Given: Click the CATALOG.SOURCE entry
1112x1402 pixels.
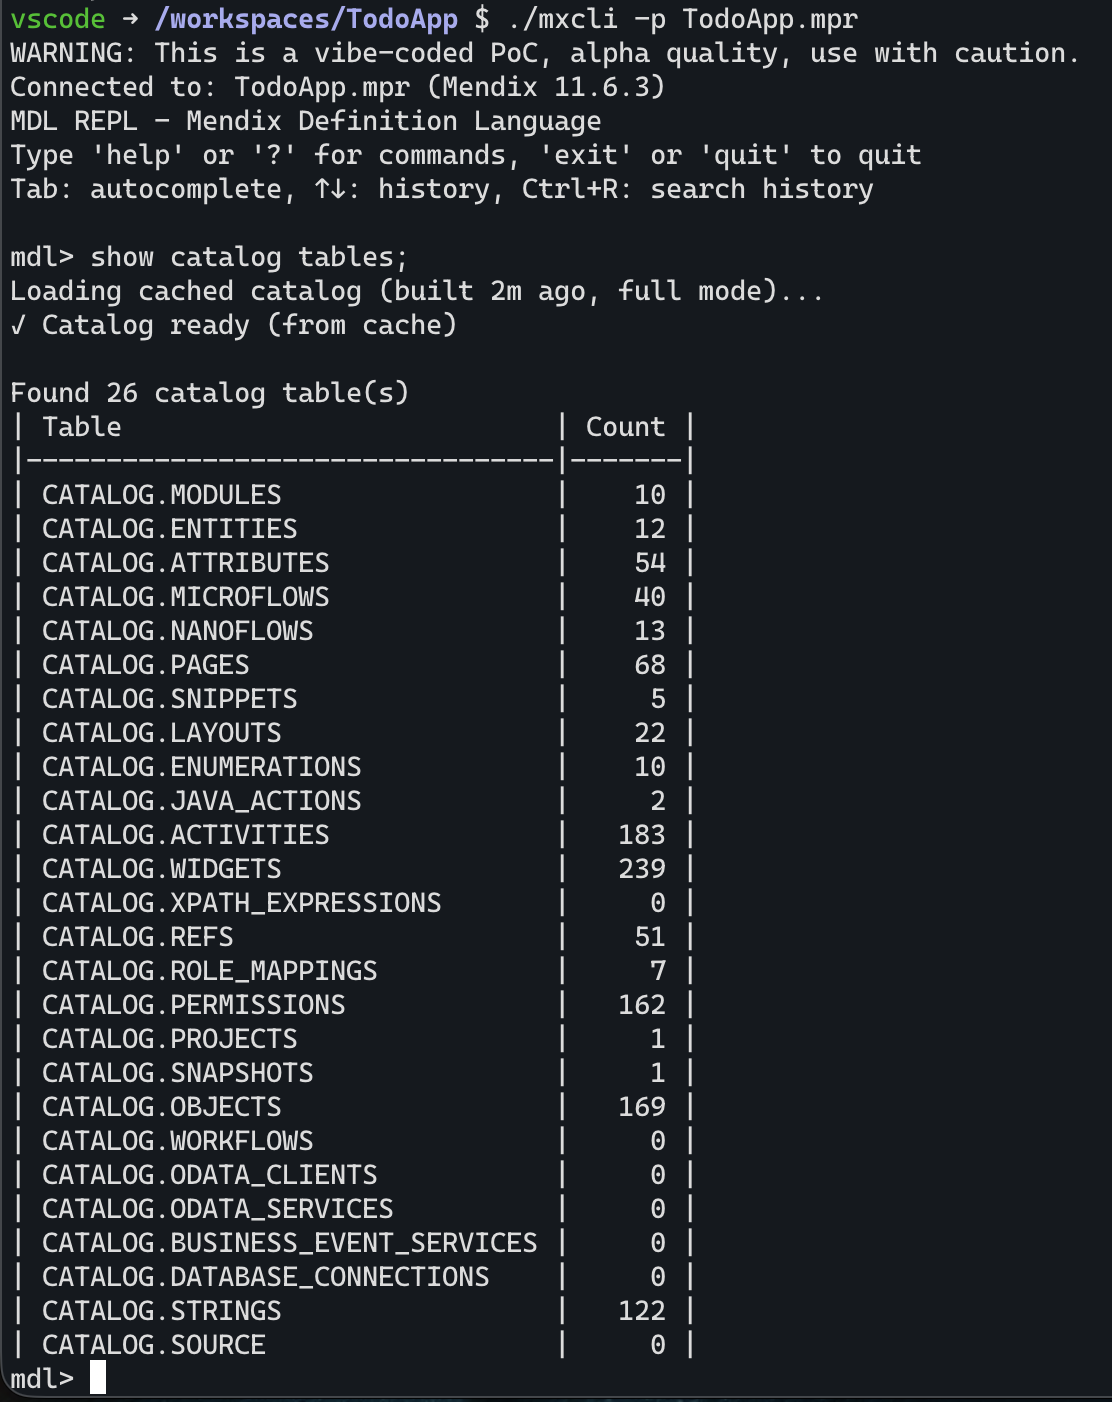Looking at the screenshot, I should 154,1345.
